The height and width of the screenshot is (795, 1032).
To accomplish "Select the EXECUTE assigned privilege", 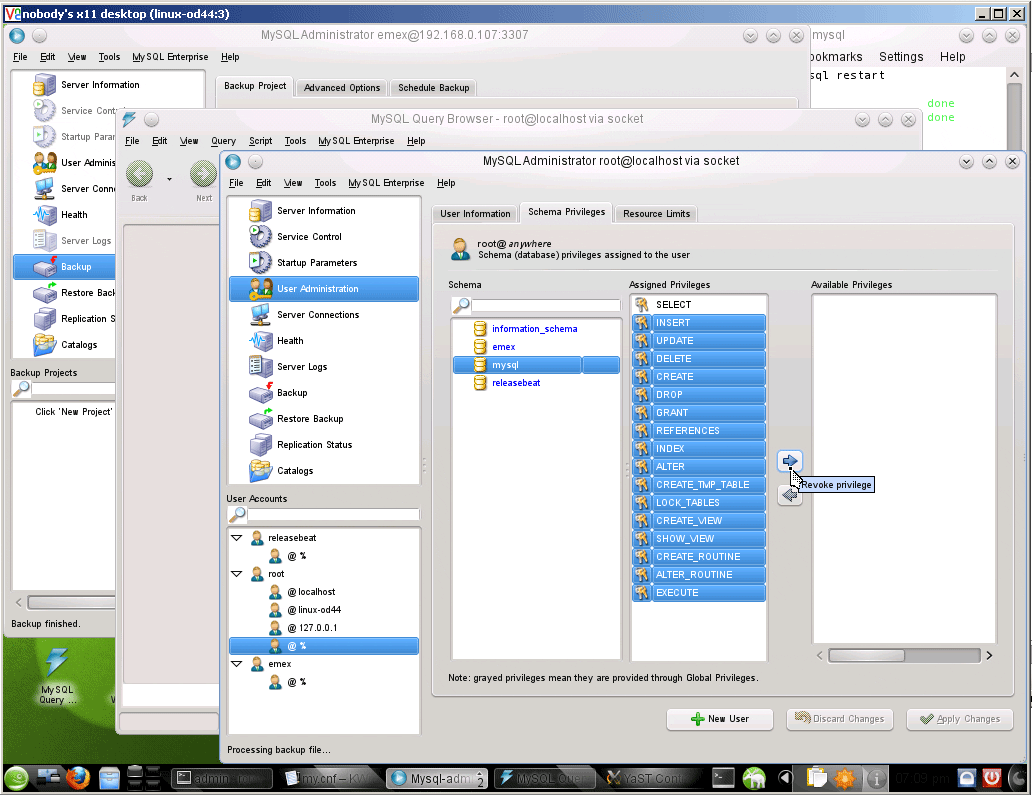I will [x=699, y=592].
